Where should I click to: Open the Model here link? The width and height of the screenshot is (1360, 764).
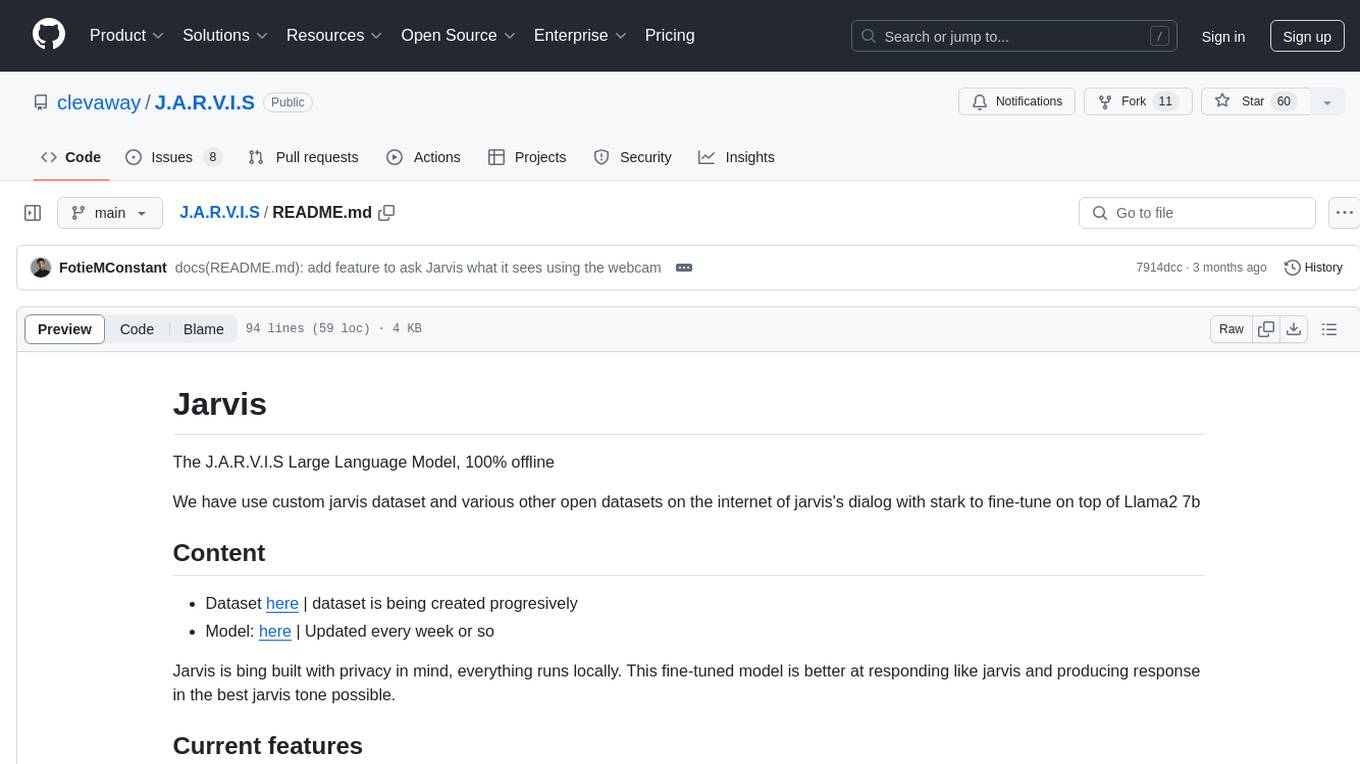point(275,631)
